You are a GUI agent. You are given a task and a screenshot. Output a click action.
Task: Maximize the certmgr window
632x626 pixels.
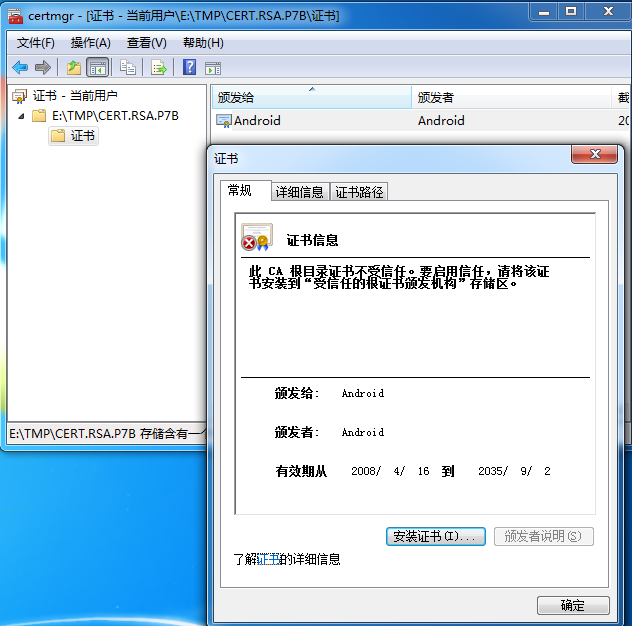tap(571, 12)
